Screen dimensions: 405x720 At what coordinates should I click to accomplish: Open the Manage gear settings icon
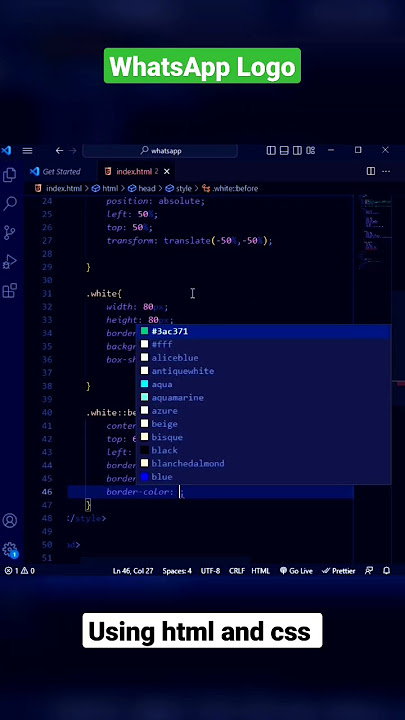click(10, 550)
